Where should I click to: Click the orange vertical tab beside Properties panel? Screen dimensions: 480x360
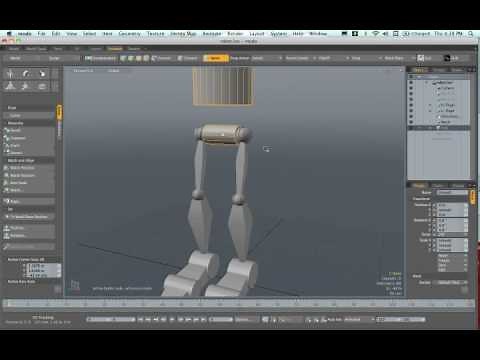click(472, 197)
